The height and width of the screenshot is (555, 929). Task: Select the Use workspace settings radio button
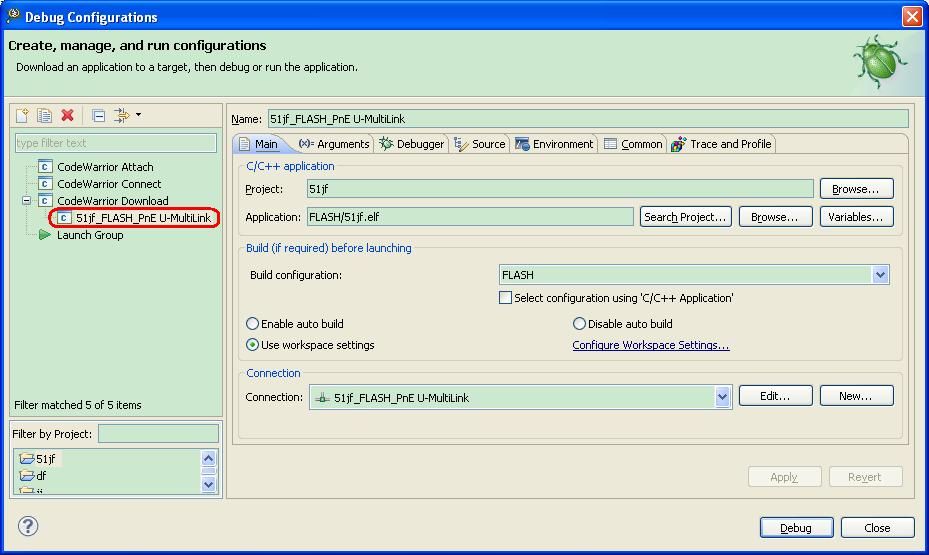pos(252,345)
